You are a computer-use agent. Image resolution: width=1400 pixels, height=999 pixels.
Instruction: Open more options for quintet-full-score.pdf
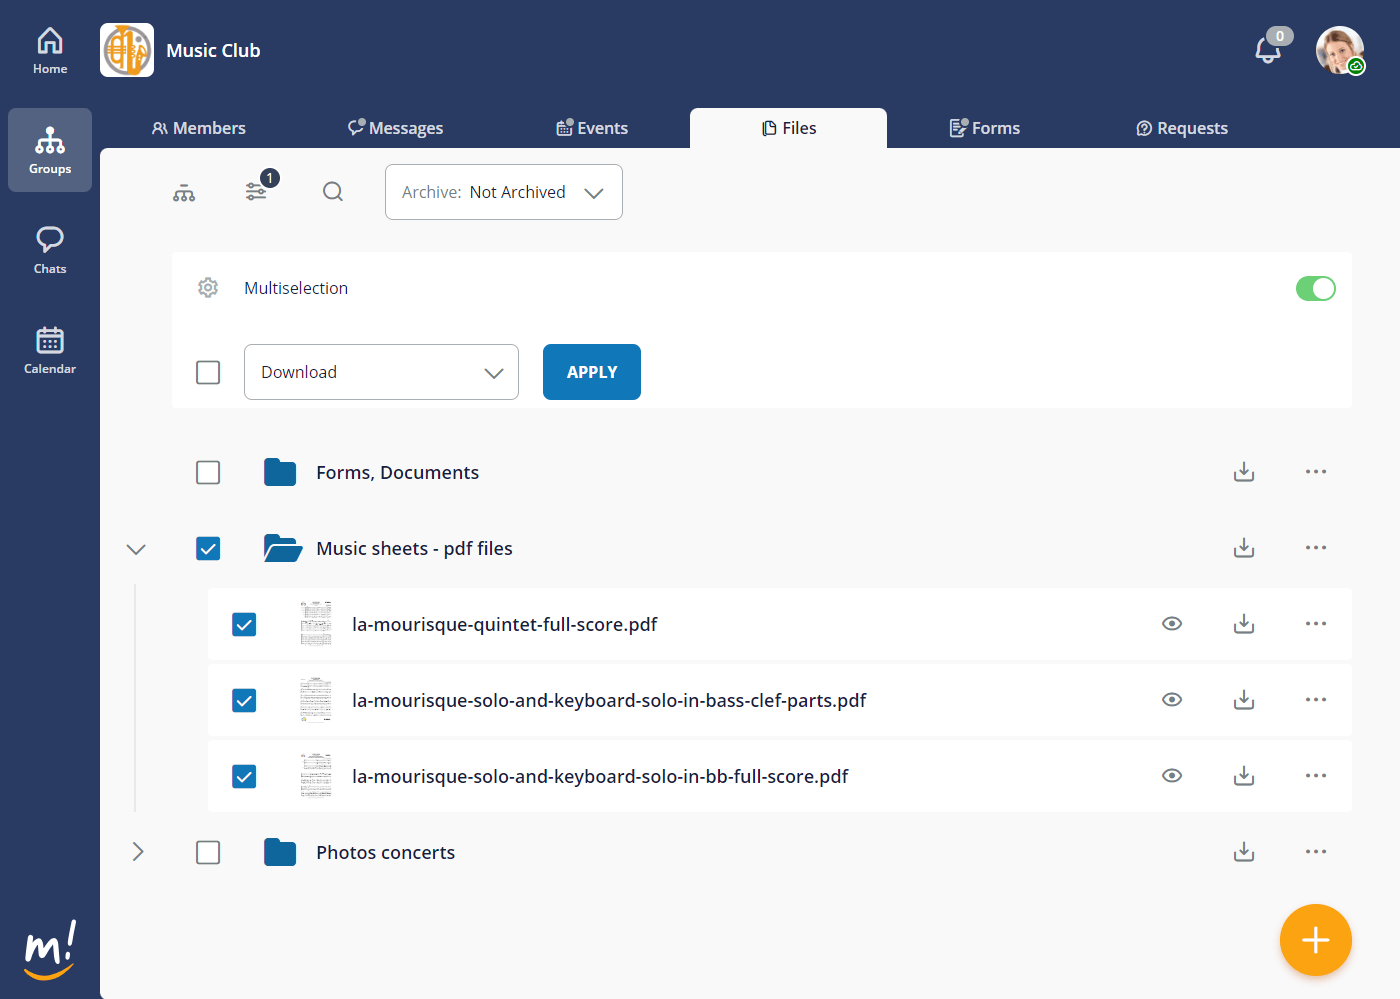(1316, 624)
